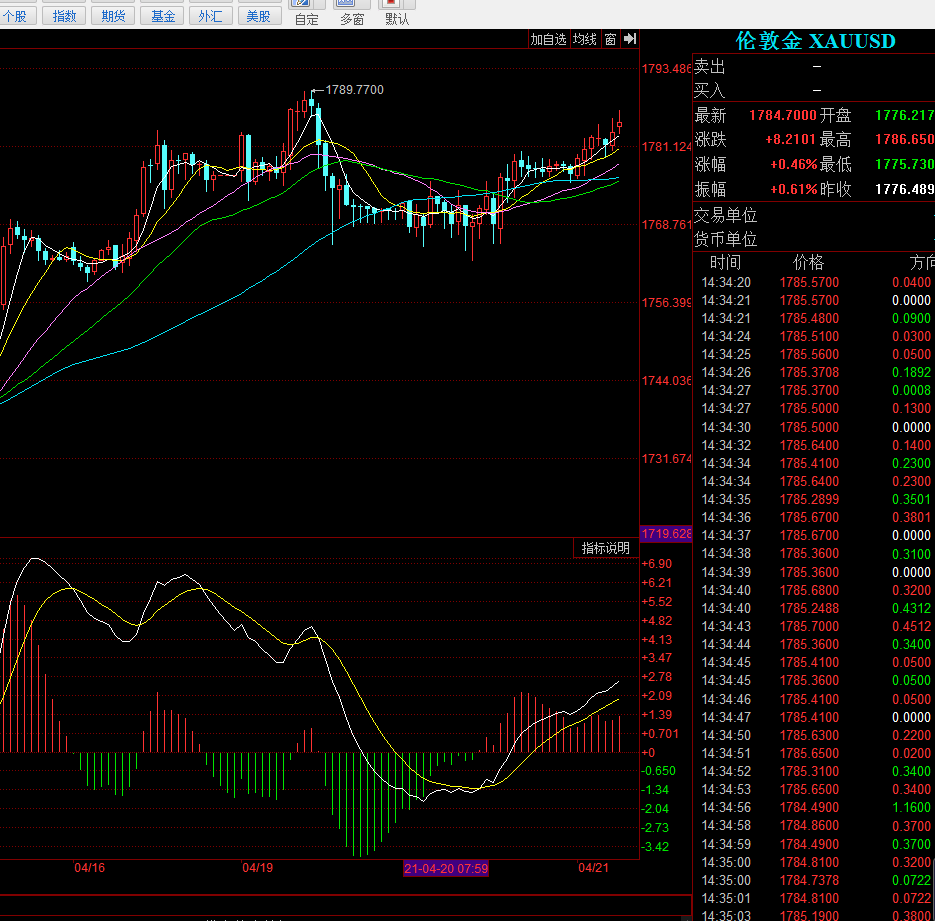Viewport: 935px width, 921px height.
Task: Switch to the 期货 tab
Action: point(113,16)
